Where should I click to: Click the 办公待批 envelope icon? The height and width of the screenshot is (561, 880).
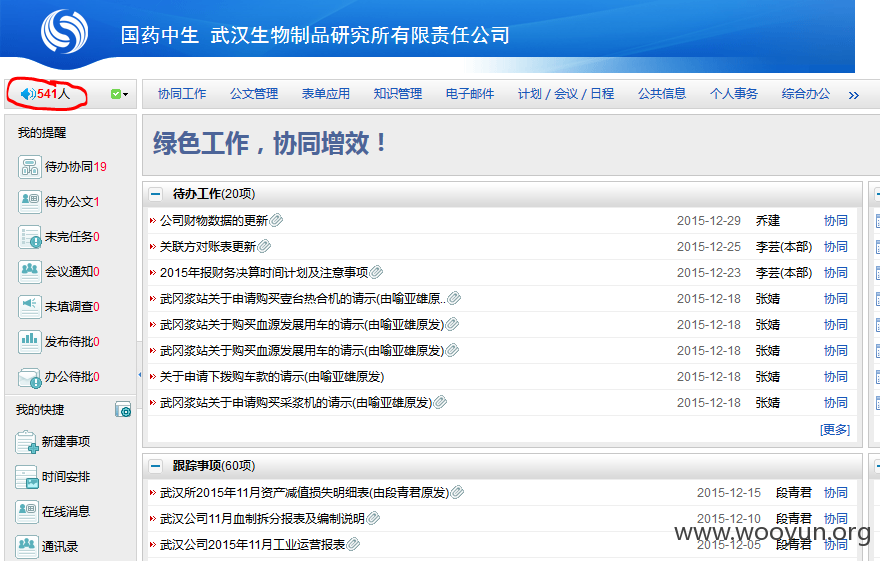[x=29, y=377]
